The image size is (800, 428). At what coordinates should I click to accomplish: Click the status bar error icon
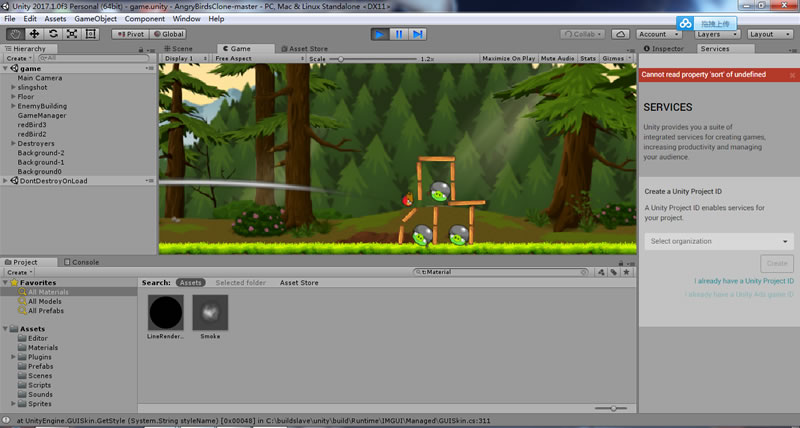[6, 421]
